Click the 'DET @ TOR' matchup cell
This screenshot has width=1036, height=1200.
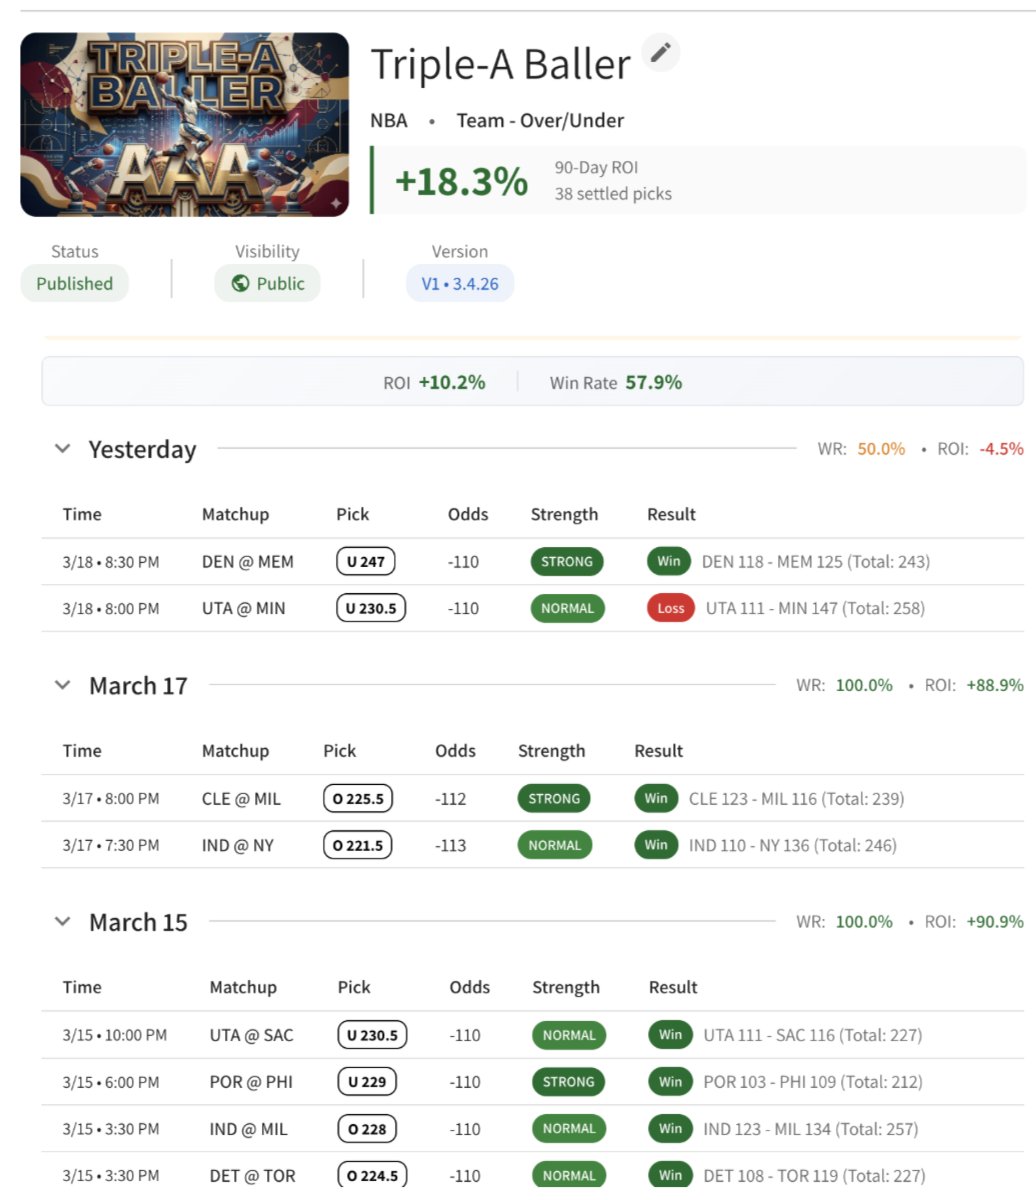tap(253, 1175)
